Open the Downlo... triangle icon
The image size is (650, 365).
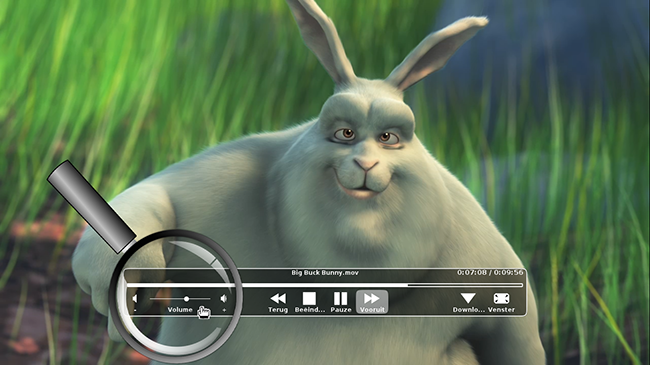tap(468, 298)
